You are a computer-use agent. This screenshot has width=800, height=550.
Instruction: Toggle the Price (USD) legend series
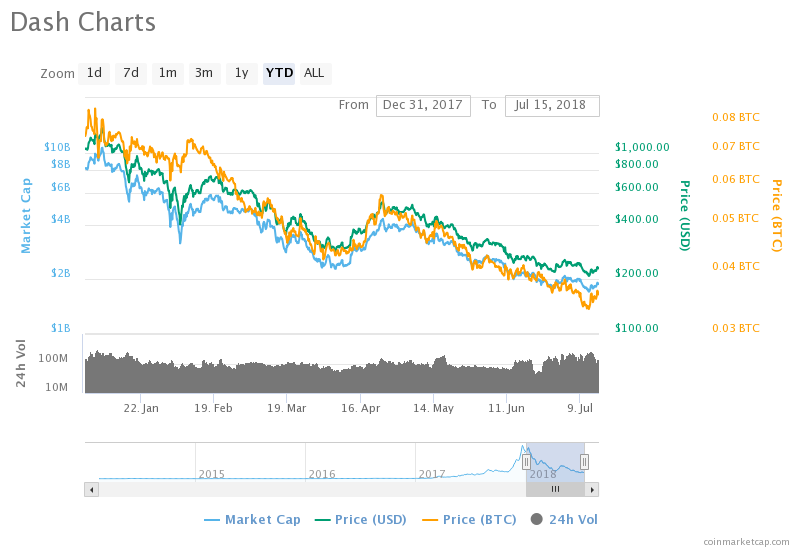(x=360, y=520)
